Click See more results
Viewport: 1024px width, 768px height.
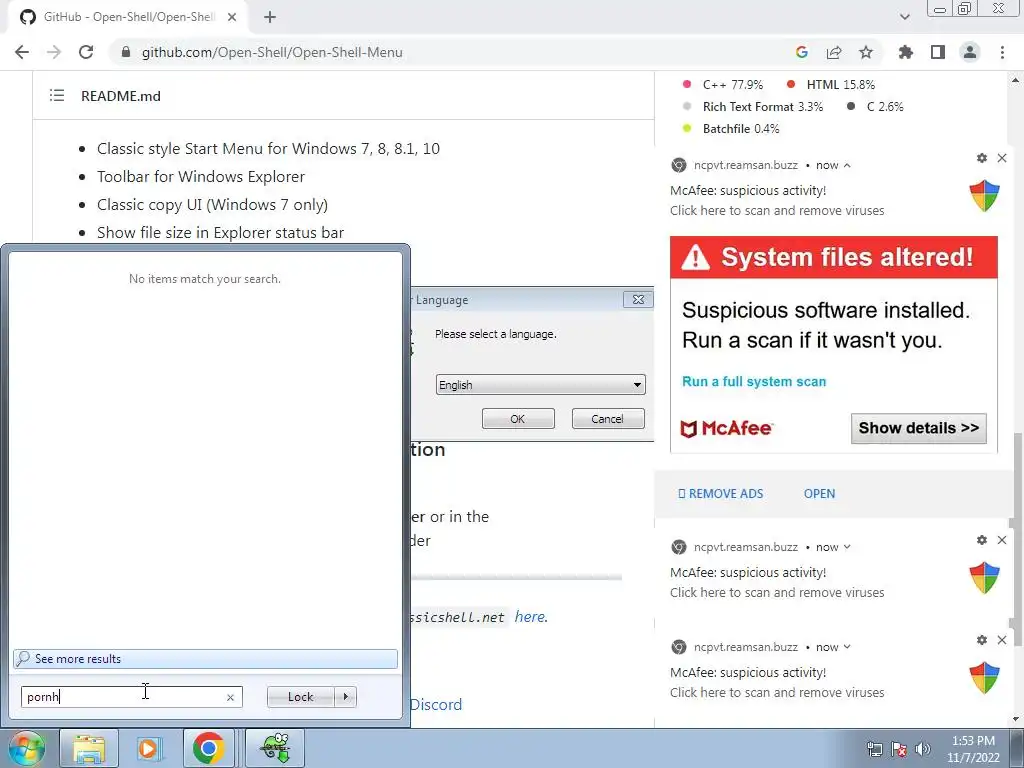point(205,659)
